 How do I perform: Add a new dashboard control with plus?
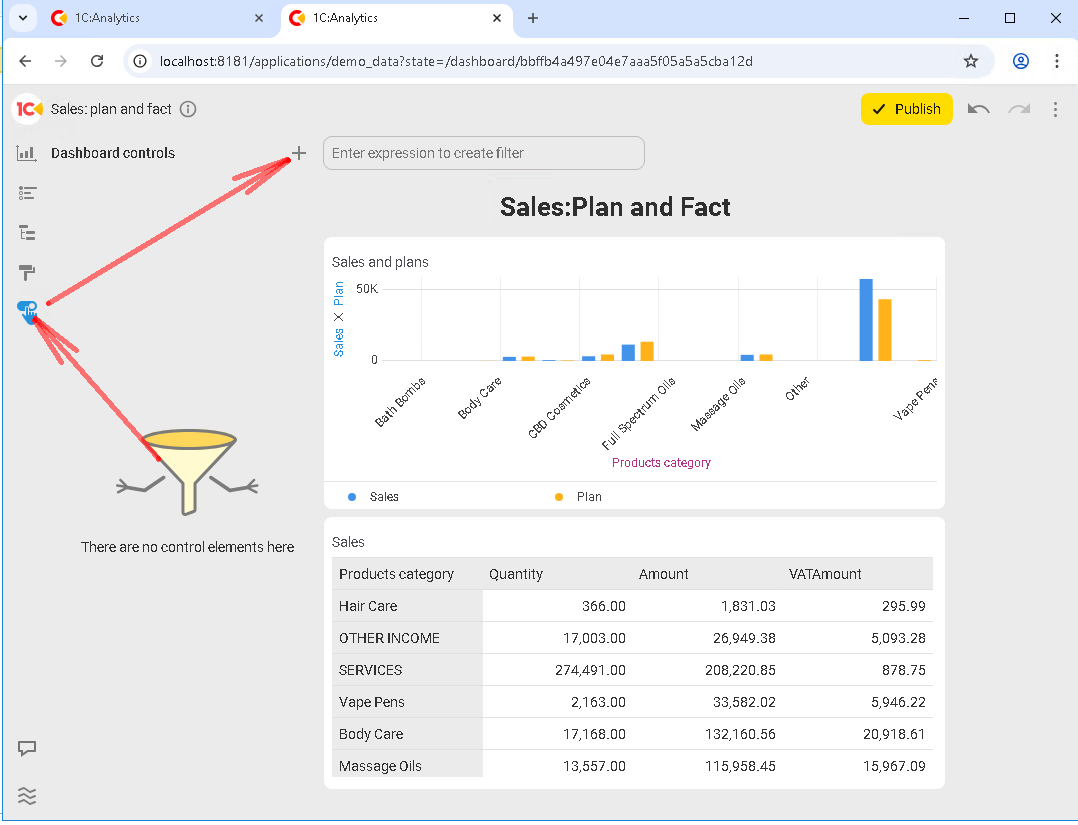click(x=298, y=153)
